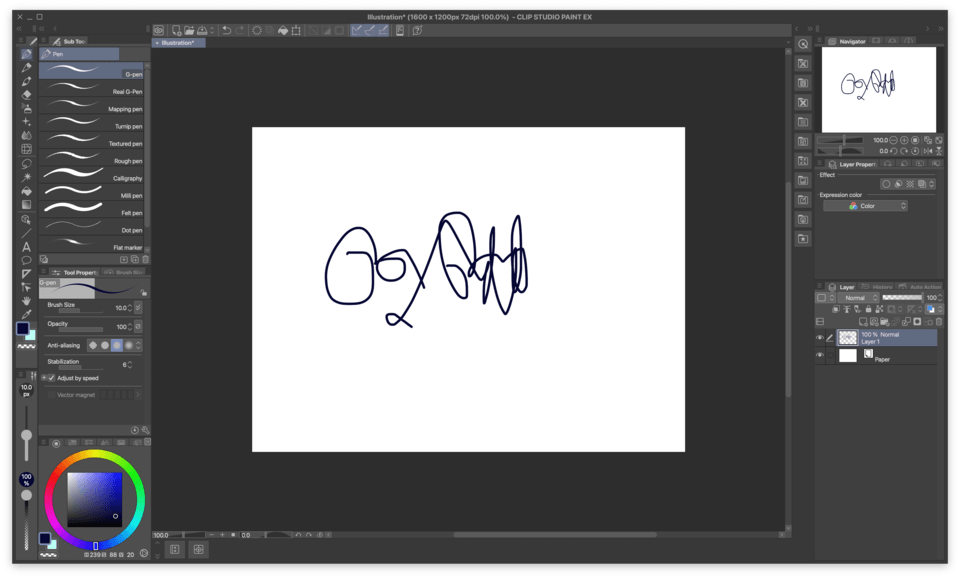Open the layer blending mode Normal dropdown

(x=858, y=298)
